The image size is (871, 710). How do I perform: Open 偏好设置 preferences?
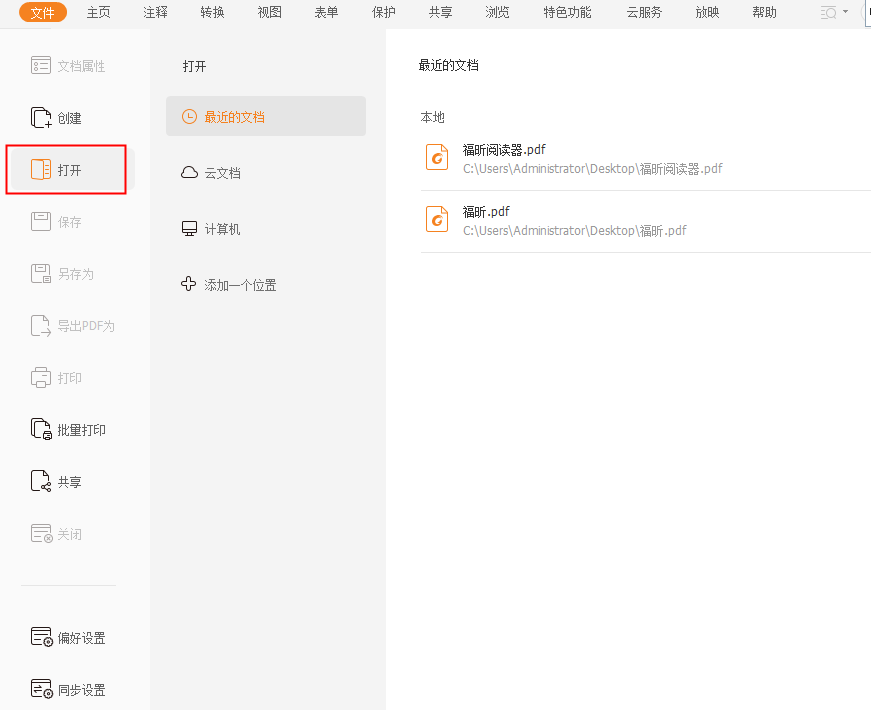tap(70, 637)
